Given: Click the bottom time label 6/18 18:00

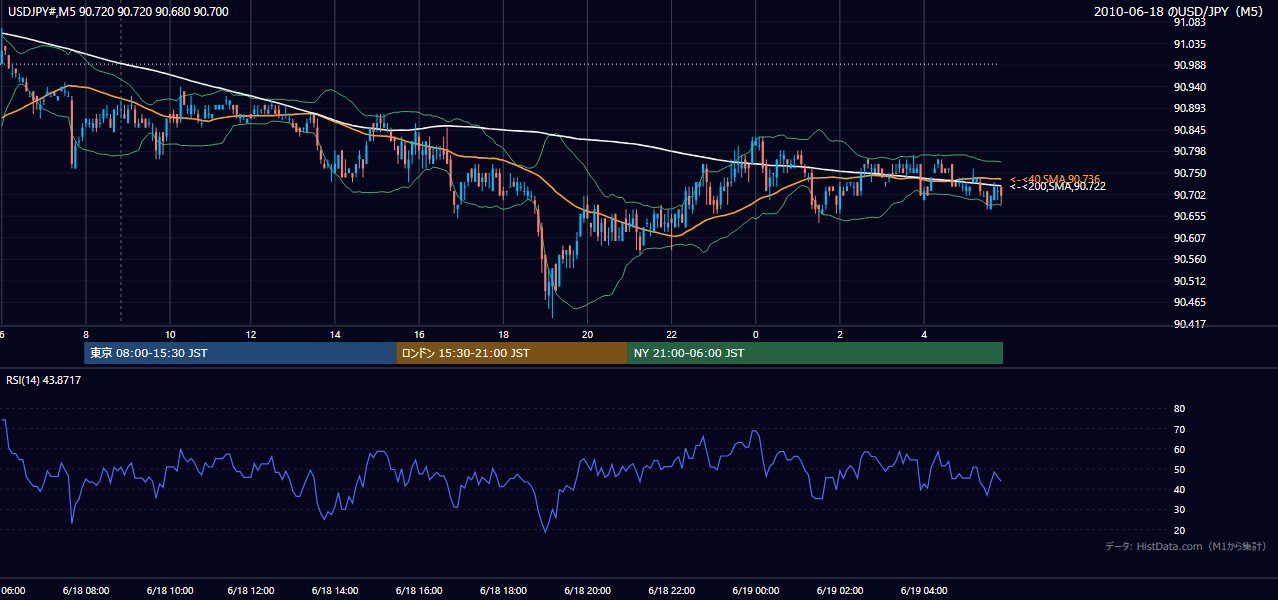Looking at the screenshot, I should (504, 591).
